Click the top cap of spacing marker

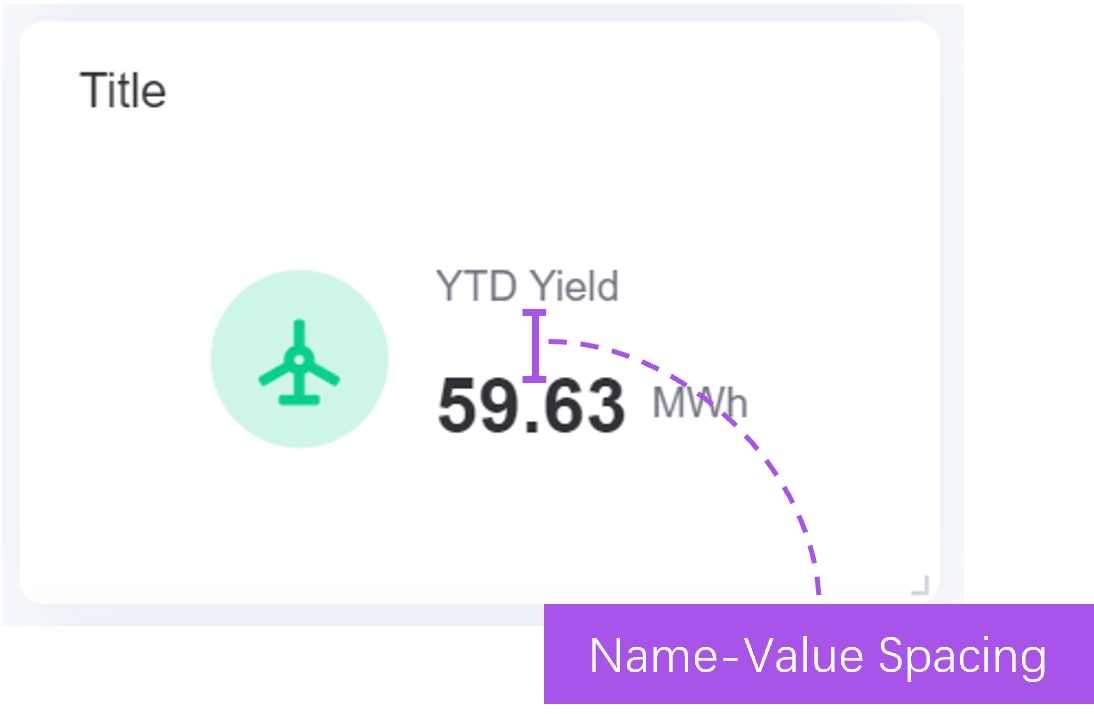tap(535, 314)
